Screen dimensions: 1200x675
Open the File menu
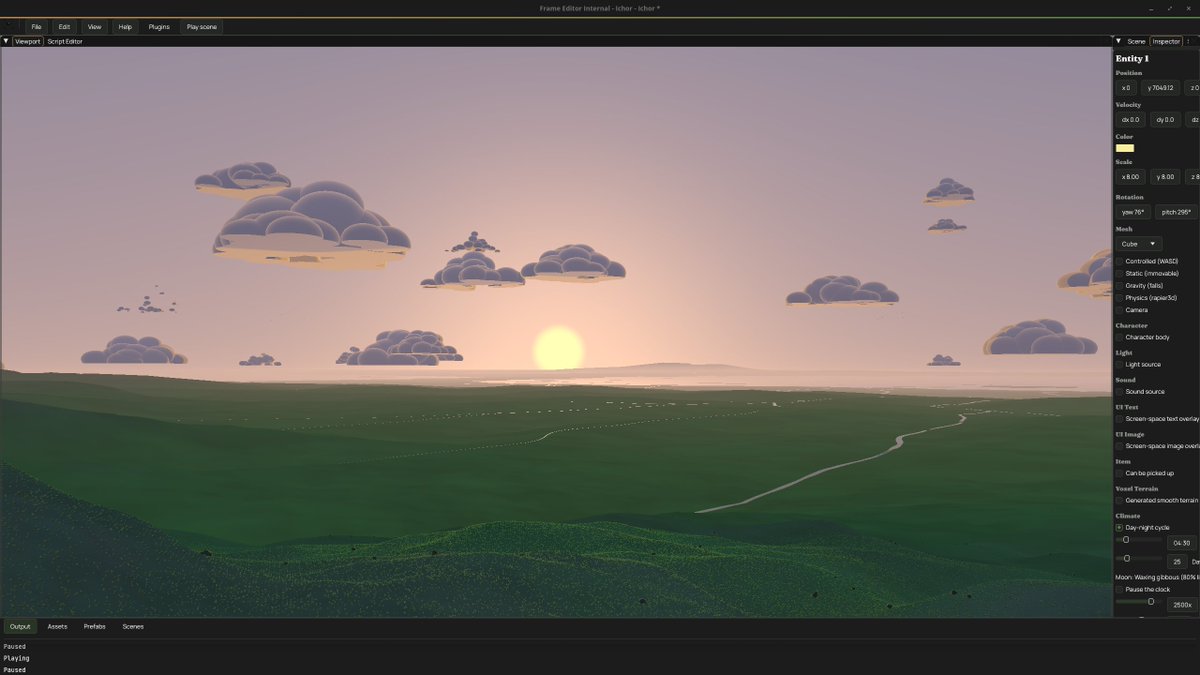tap(36, 27)
